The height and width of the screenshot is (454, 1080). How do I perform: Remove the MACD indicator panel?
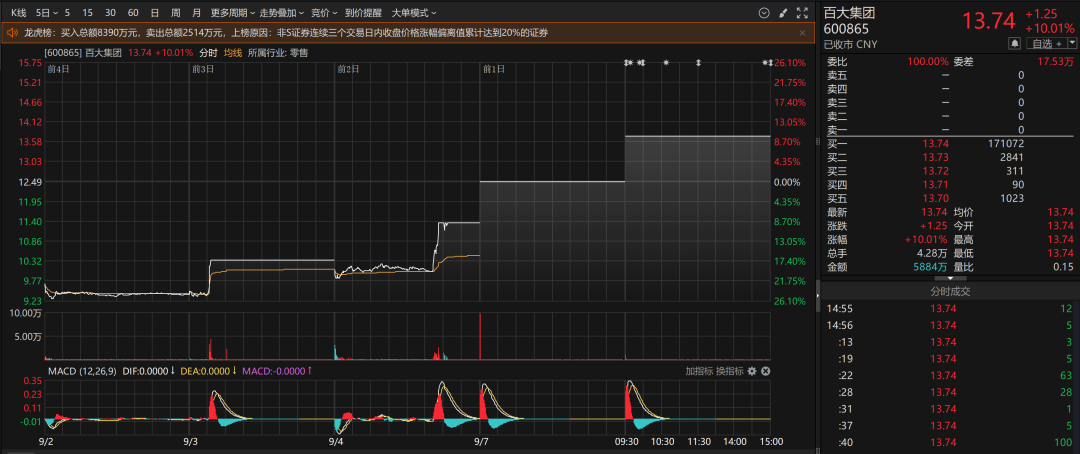(765, 371)
